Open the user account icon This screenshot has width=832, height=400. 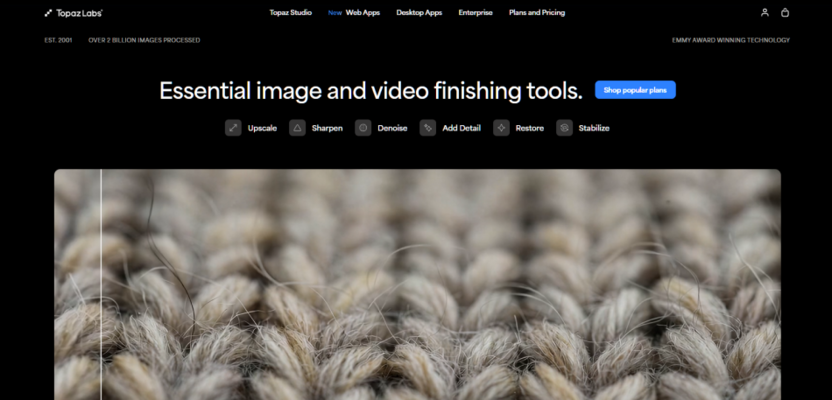click(765, 12)
